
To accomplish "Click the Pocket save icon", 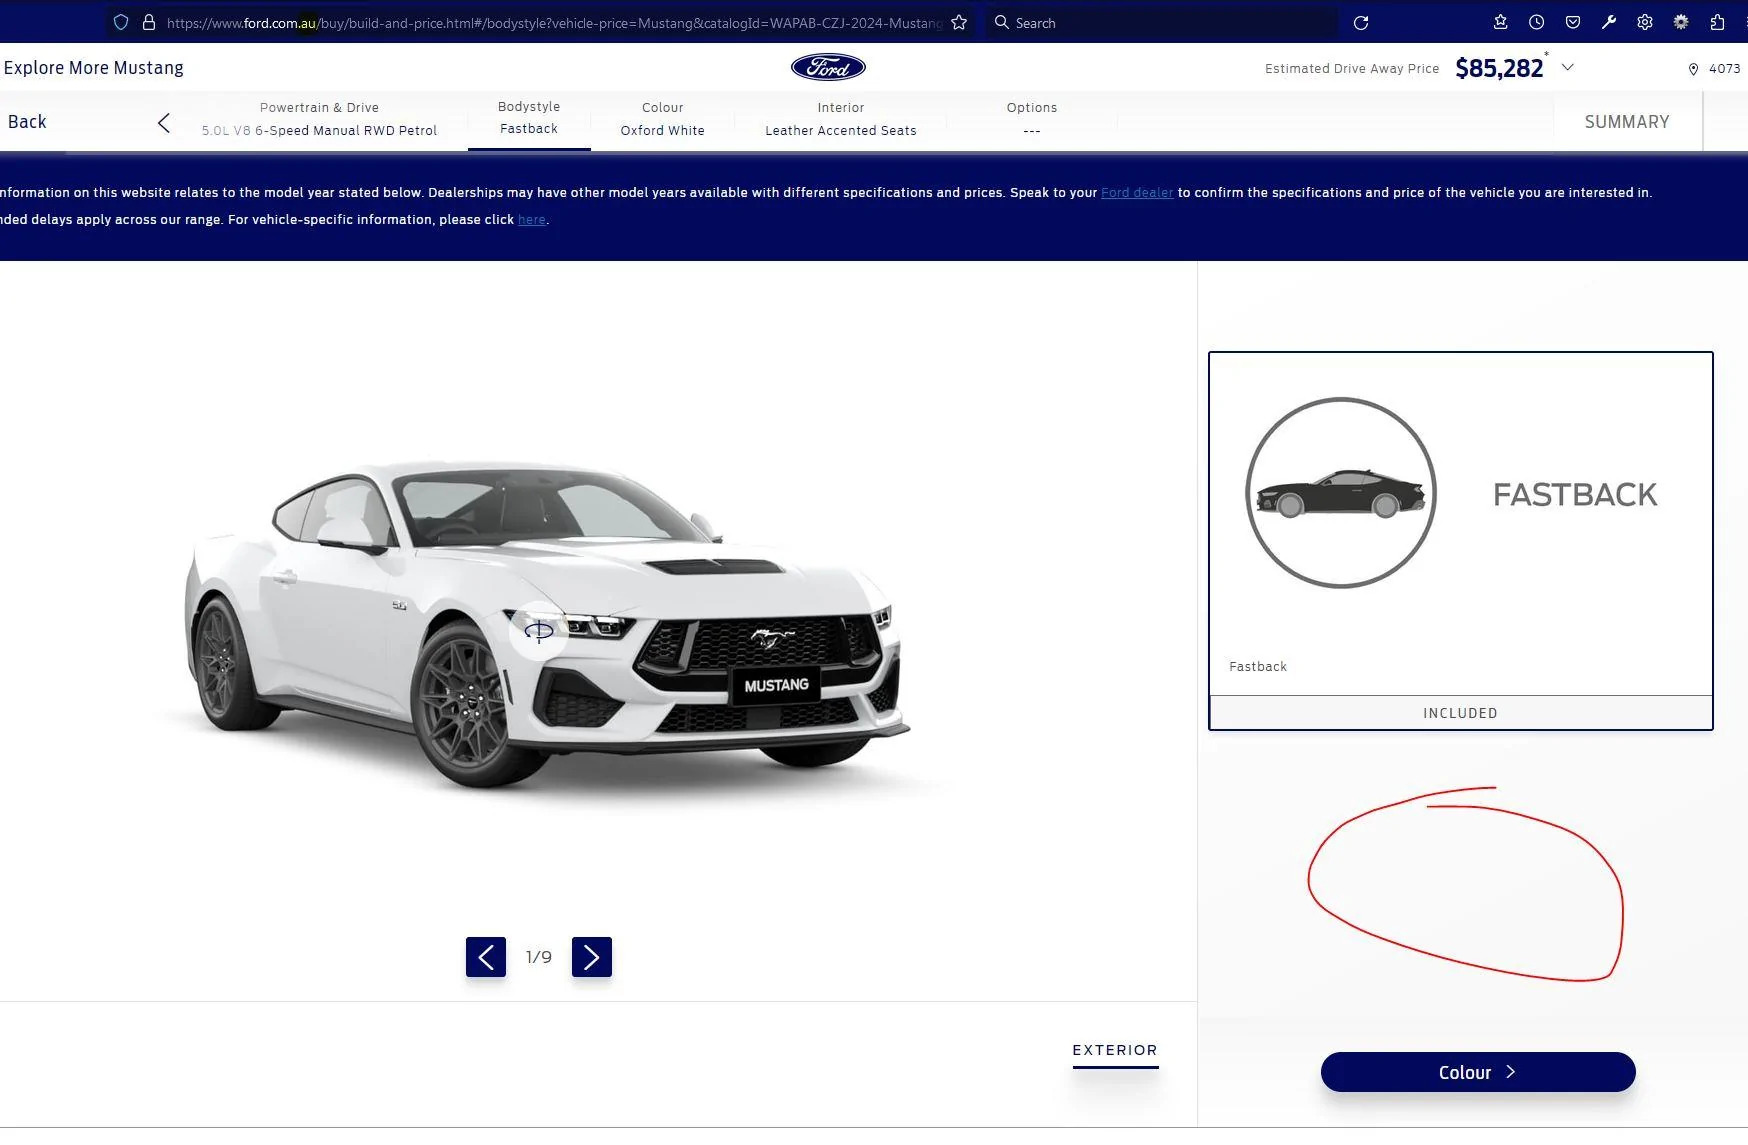I will coord(1572,22).
